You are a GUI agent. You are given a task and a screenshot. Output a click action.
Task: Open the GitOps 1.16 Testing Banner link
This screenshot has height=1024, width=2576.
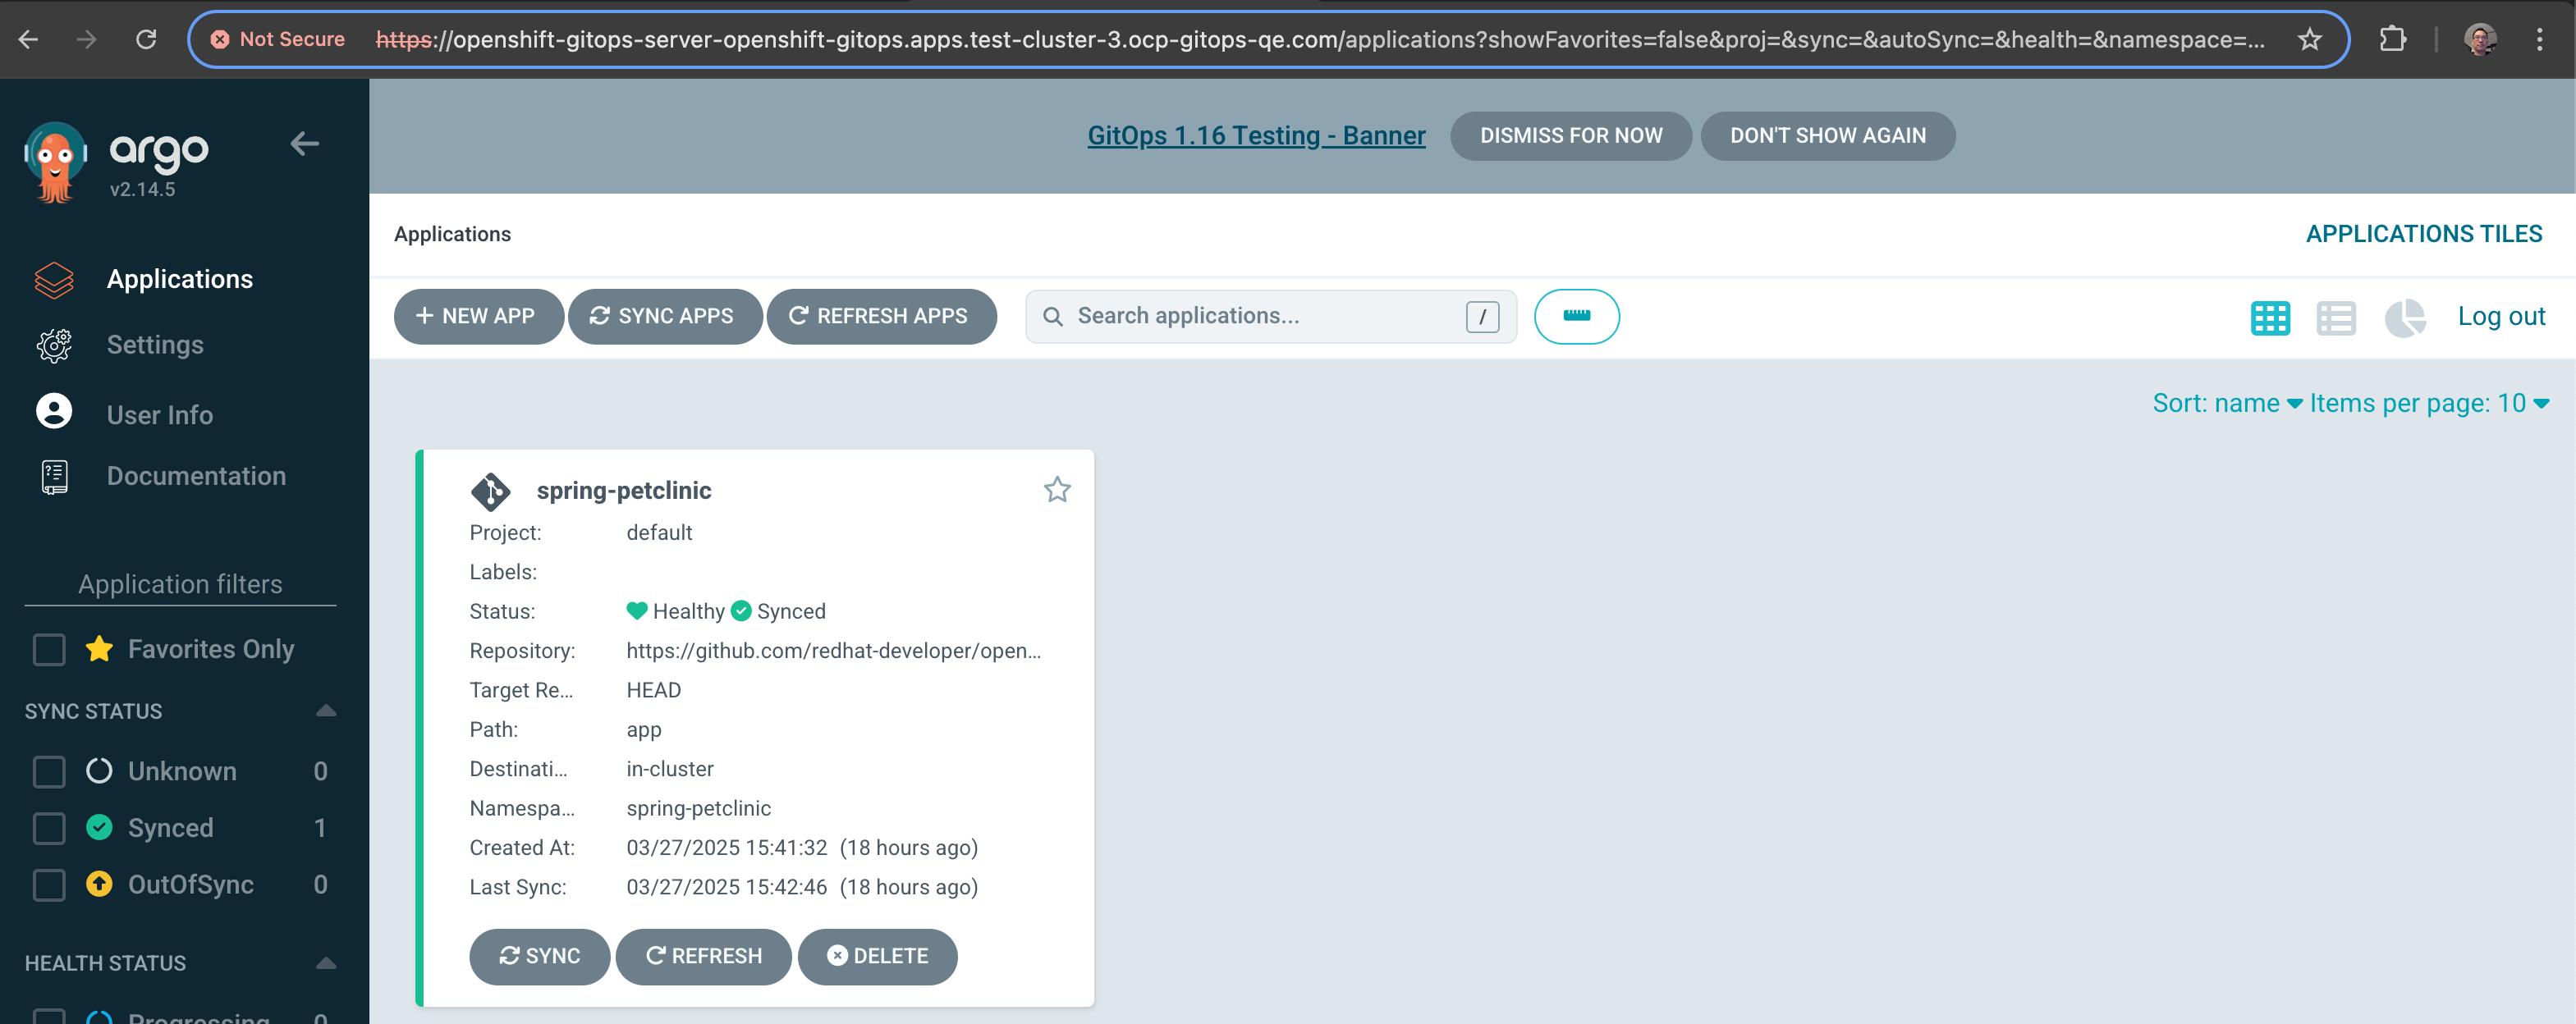[x=1255, y=135]
